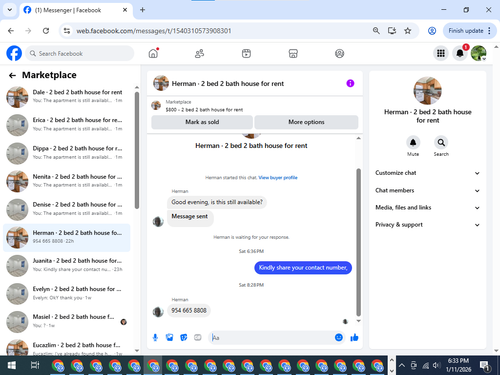Mute the Herman conversation via bell icon
The width and height of the screenshot is (500, 375).
pos(413,143)
